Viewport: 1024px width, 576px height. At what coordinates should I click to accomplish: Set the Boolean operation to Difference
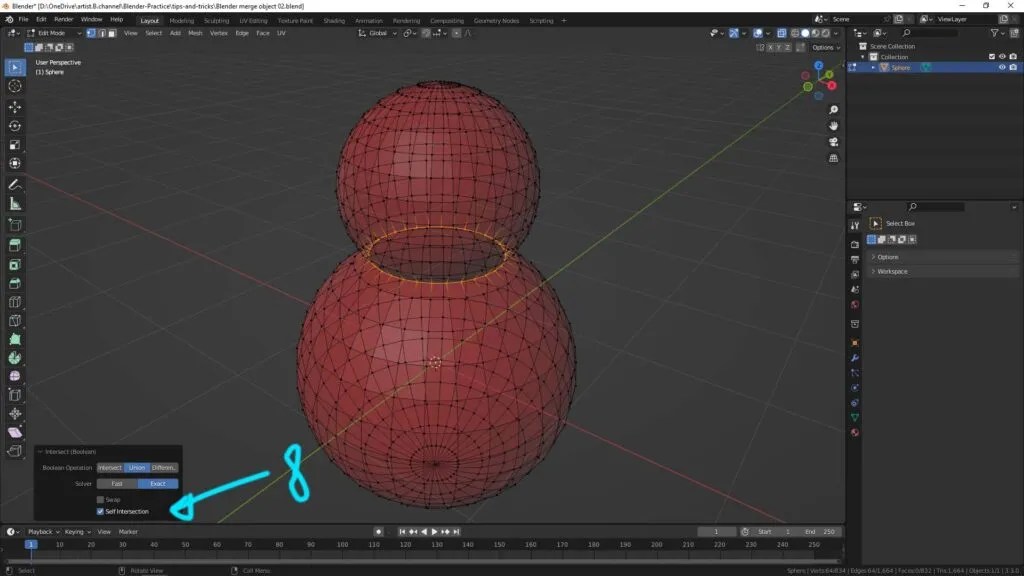point(163,468)
